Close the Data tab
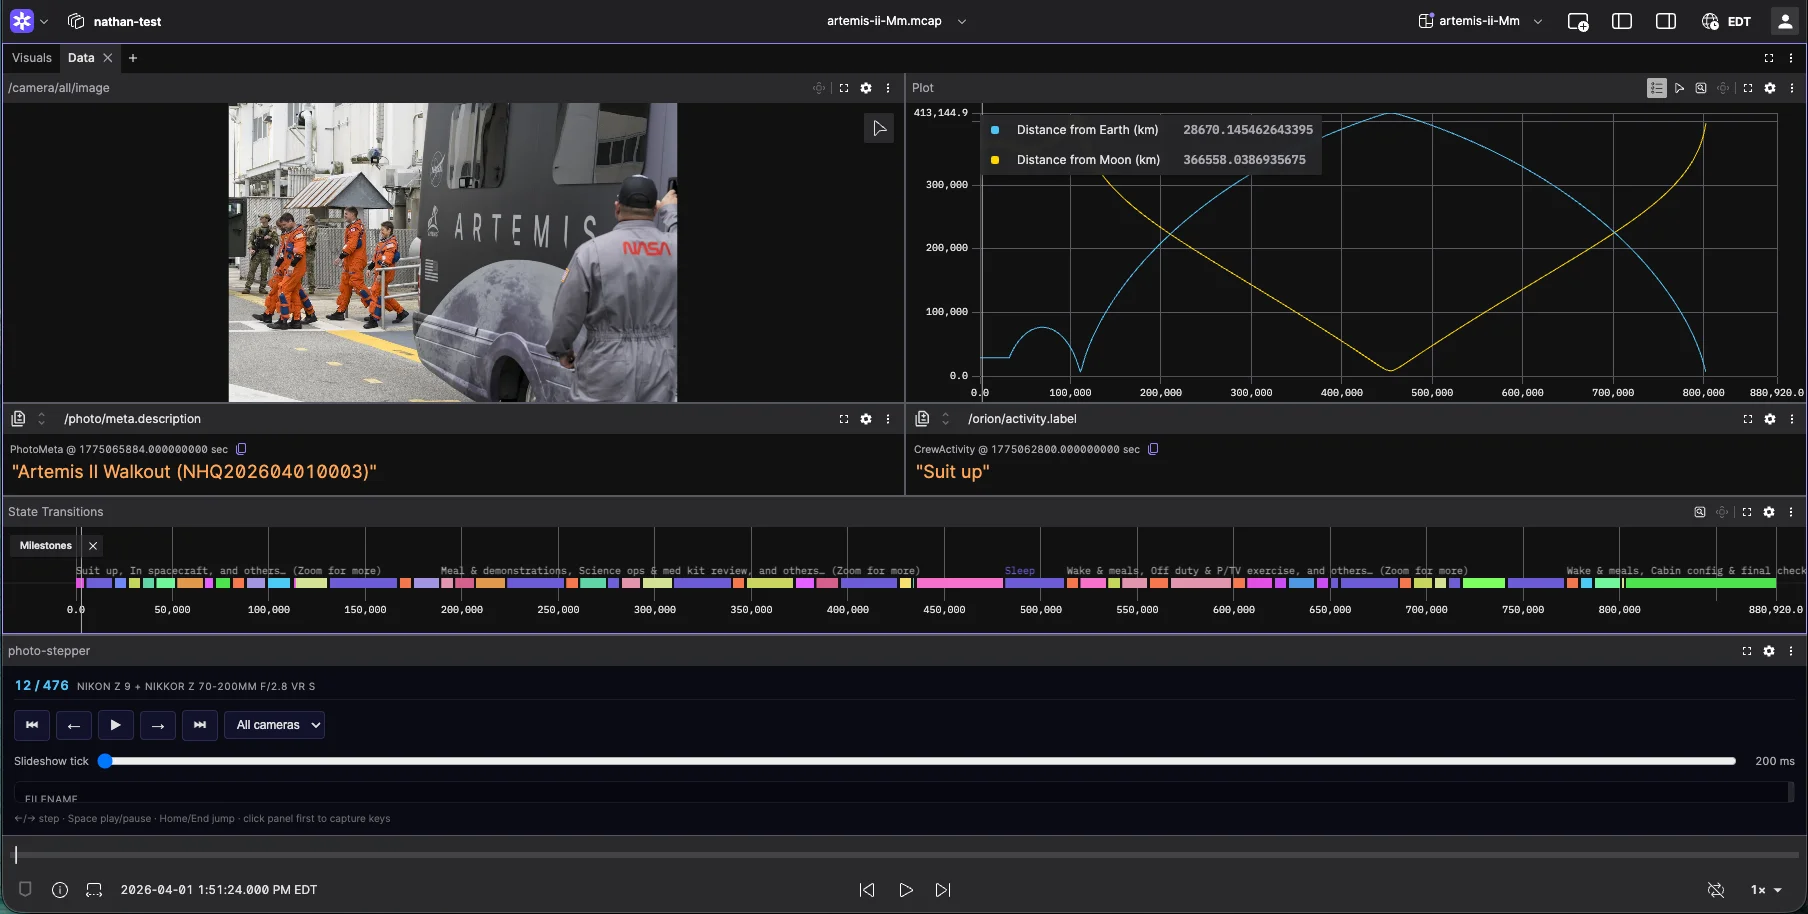Screen dimensions: 1808x914 (x=108, y=58)
